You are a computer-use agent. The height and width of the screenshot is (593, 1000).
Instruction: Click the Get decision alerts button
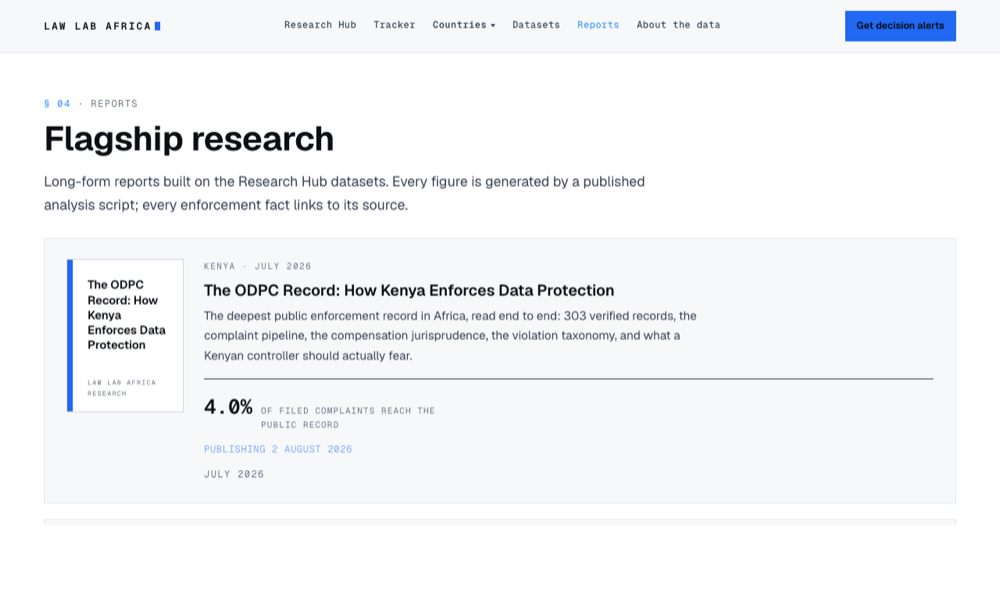pyautogui.click(x=900, y=26)
